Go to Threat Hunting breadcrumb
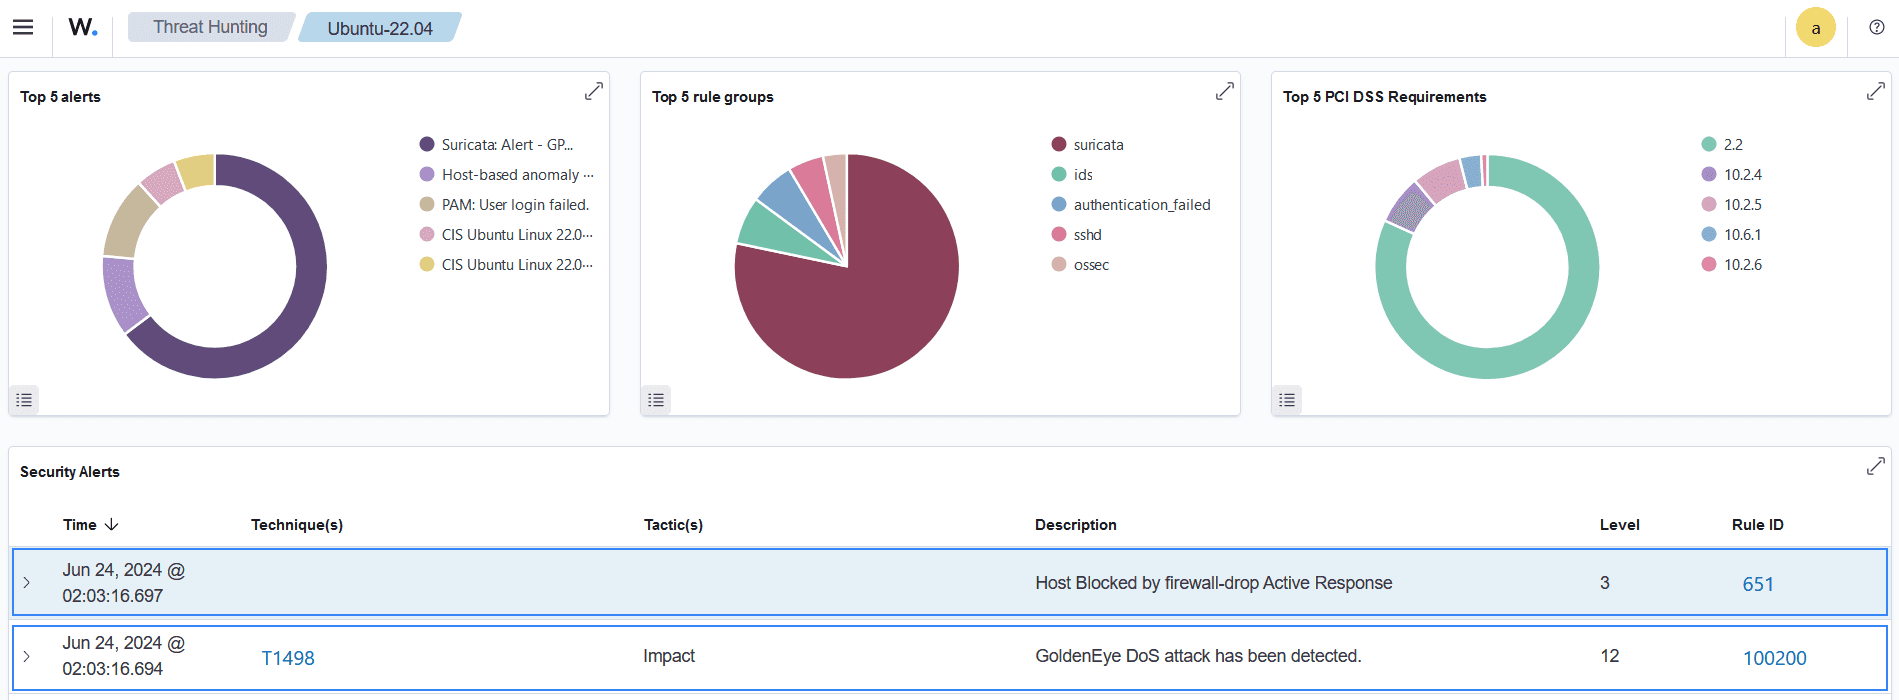 210,27
